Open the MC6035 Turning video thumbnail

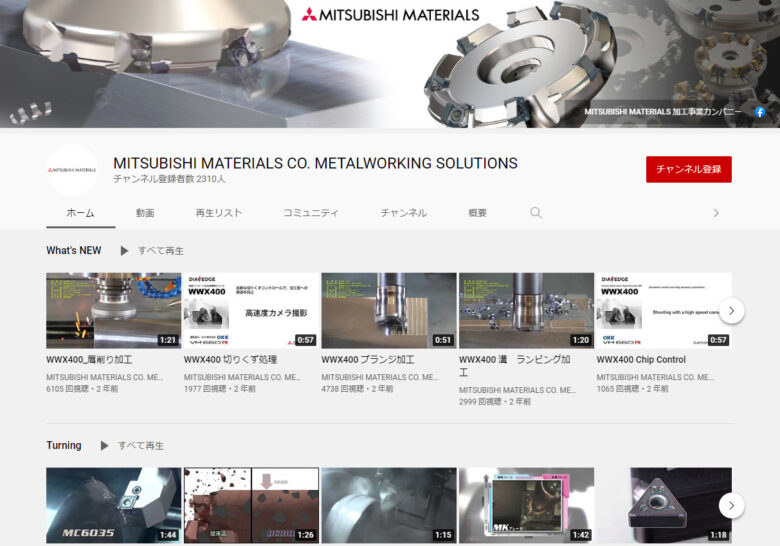tap(113, 505)
